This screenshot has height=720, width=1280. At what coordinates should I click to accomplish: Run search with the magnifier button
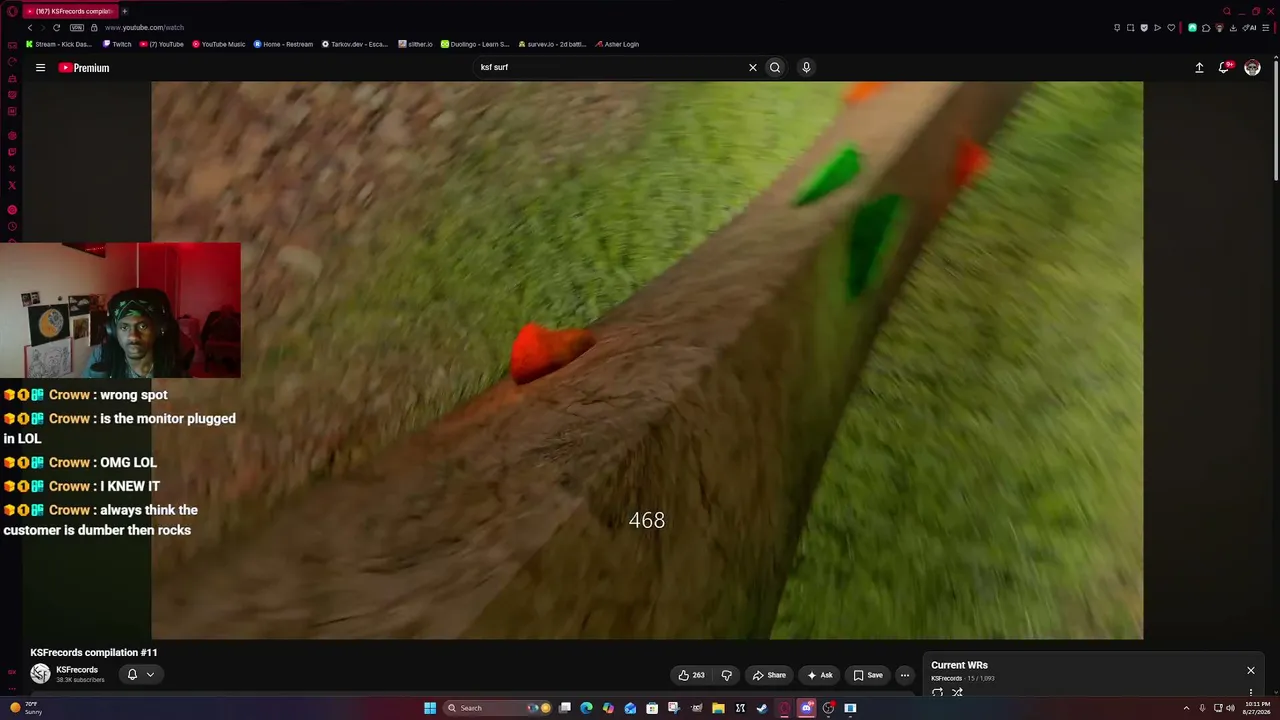[x=775, y=68]
